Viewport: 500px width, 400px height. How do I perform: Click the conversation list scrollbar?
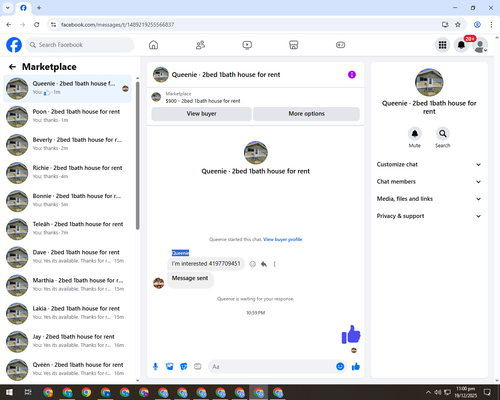(x=138, y=155)
